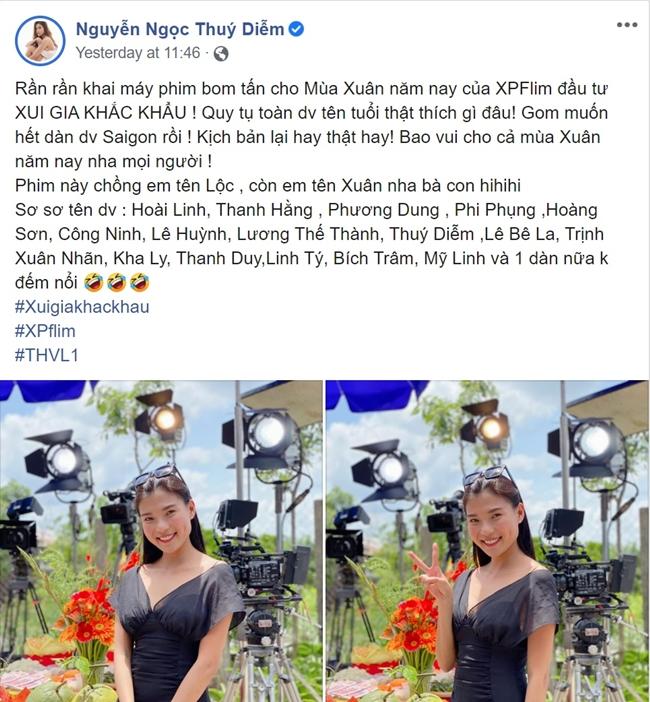Image resolution: width=650 pixels, height=702 pixels.
Task: Click the second laughing emoji
Action: (116, 283)
